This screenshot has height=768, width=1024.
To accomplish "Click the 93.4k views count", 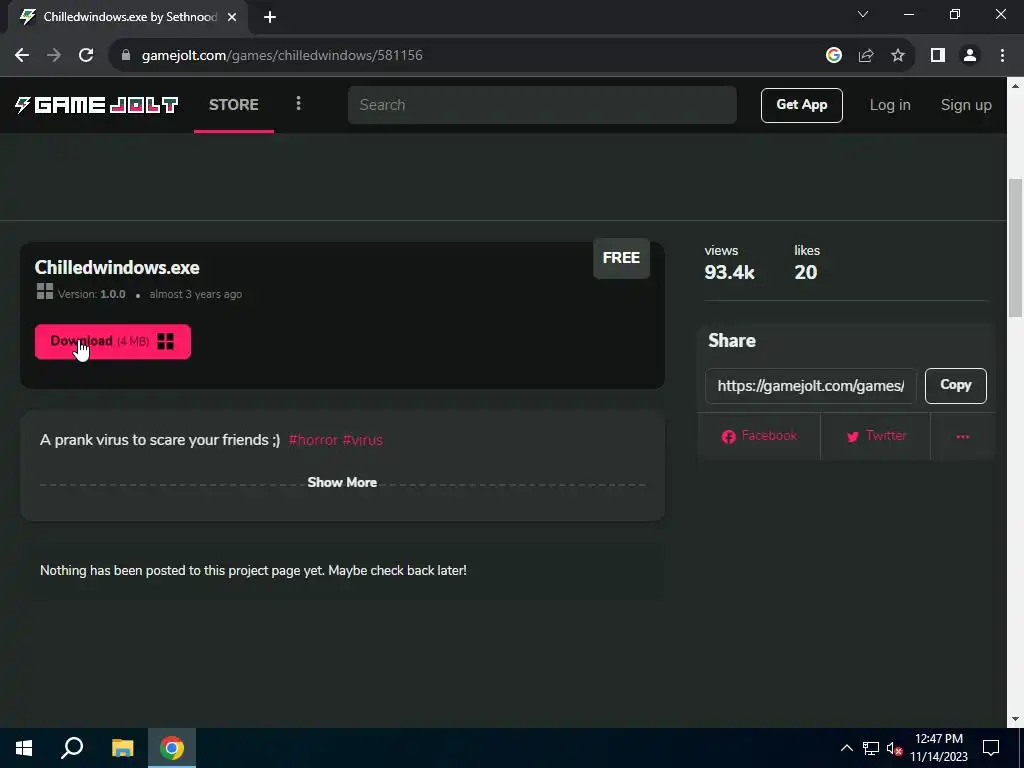I will (x=729, y=272).
